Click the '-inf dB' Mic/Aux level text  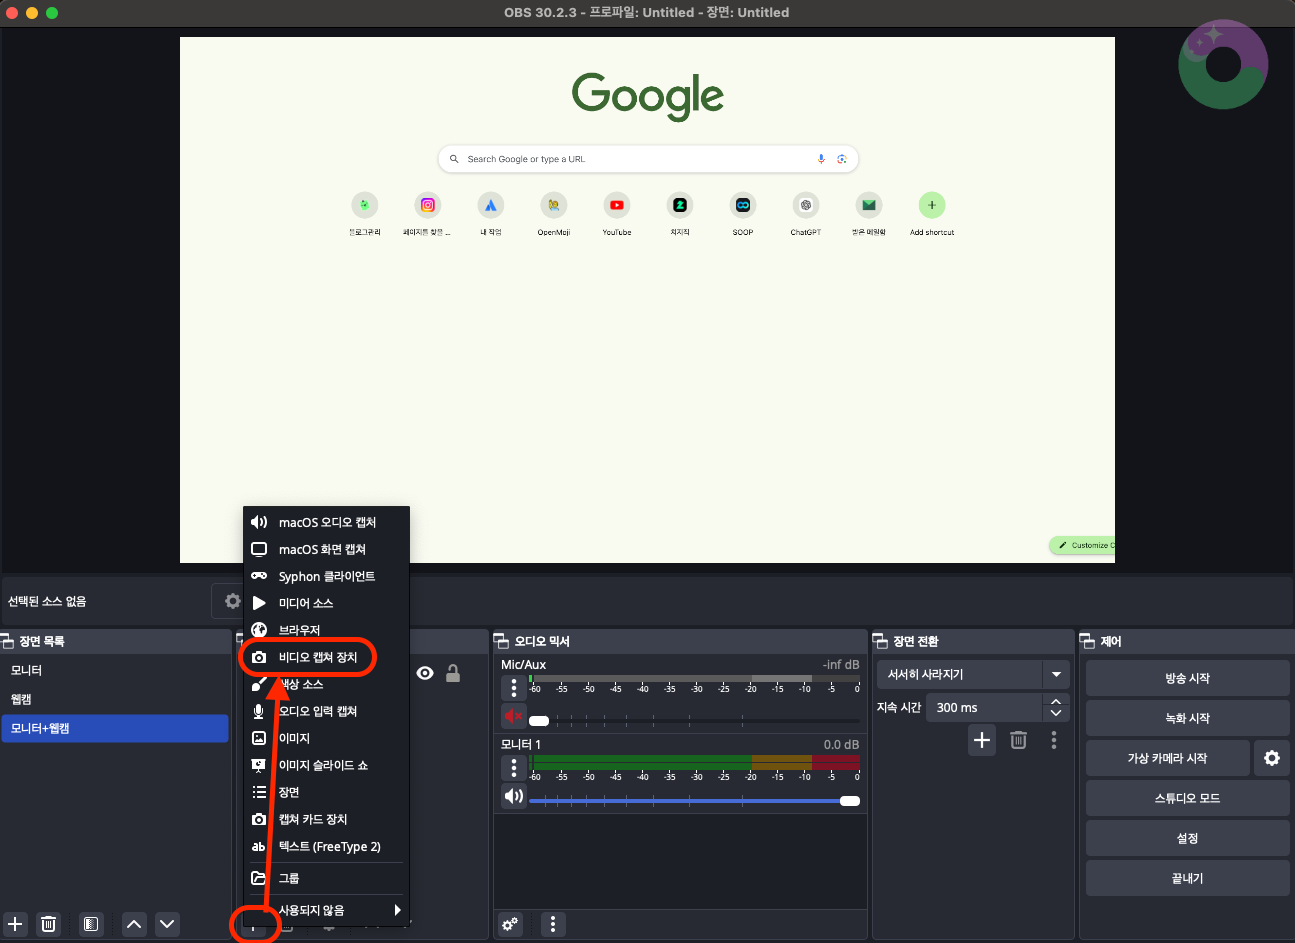[x=841, y=664]
